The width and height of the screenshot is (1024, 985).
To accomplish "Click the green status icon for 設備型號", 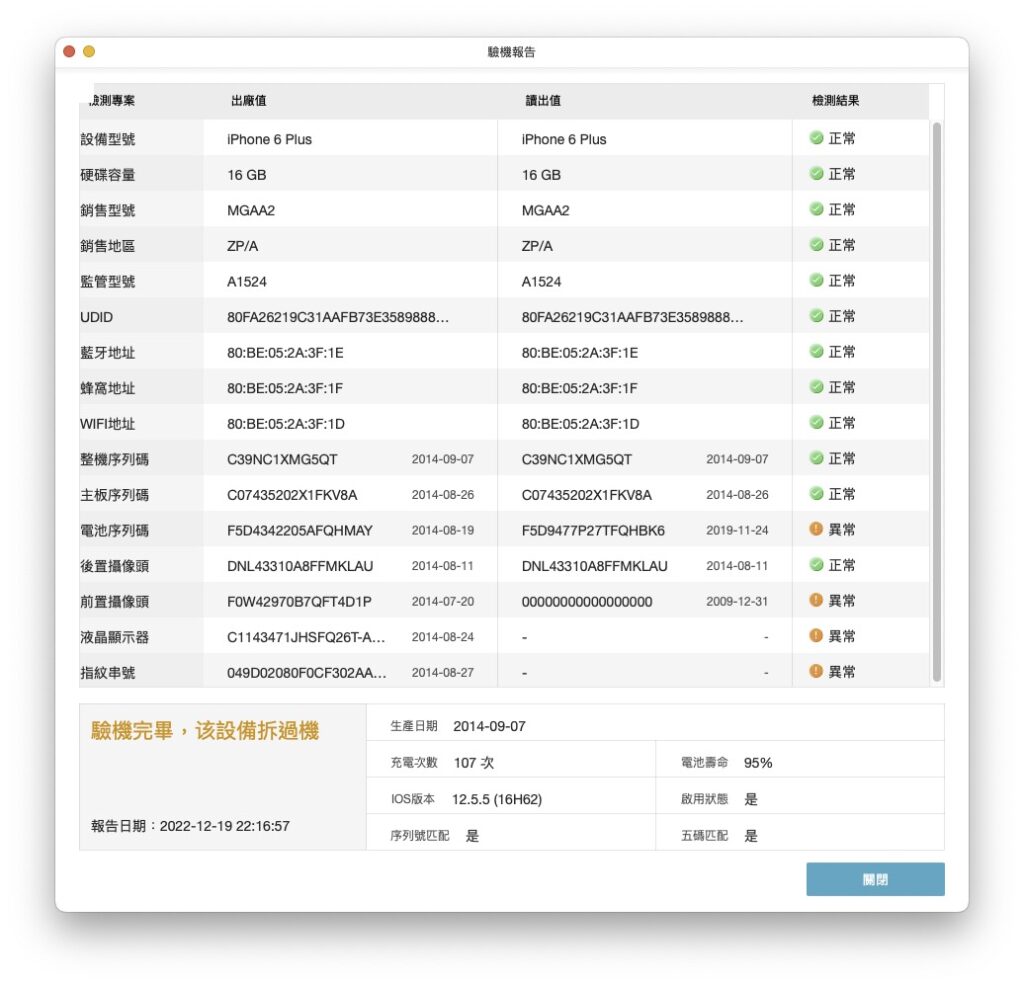I will coord(816,138).
